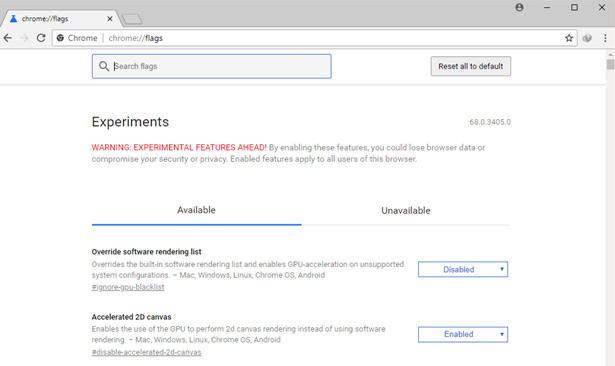The image size is (615, 366).
Task: Open a new tab
Action: click(132, 19)
